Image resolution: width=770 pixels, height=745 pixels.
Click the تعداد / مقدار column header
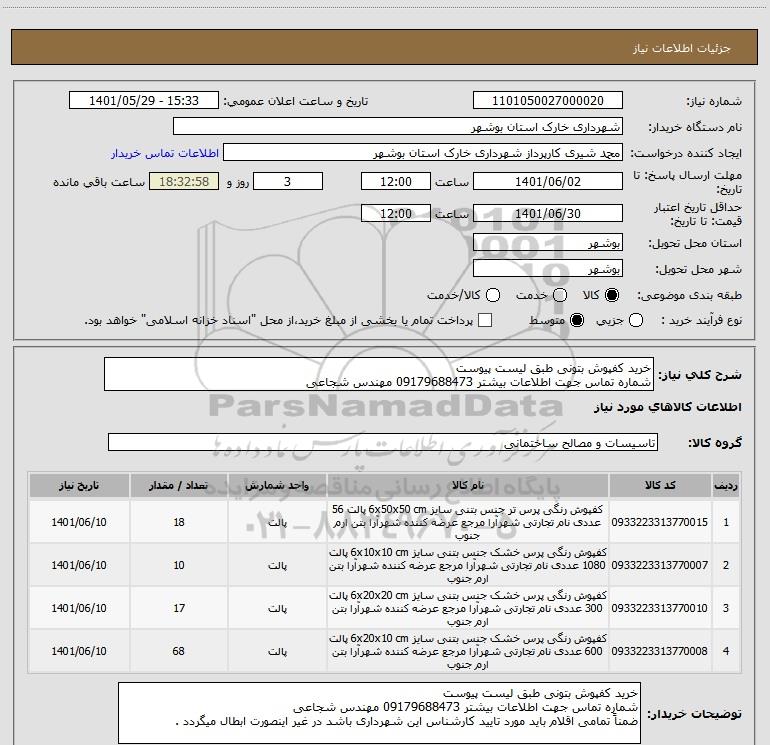(179, 486)
